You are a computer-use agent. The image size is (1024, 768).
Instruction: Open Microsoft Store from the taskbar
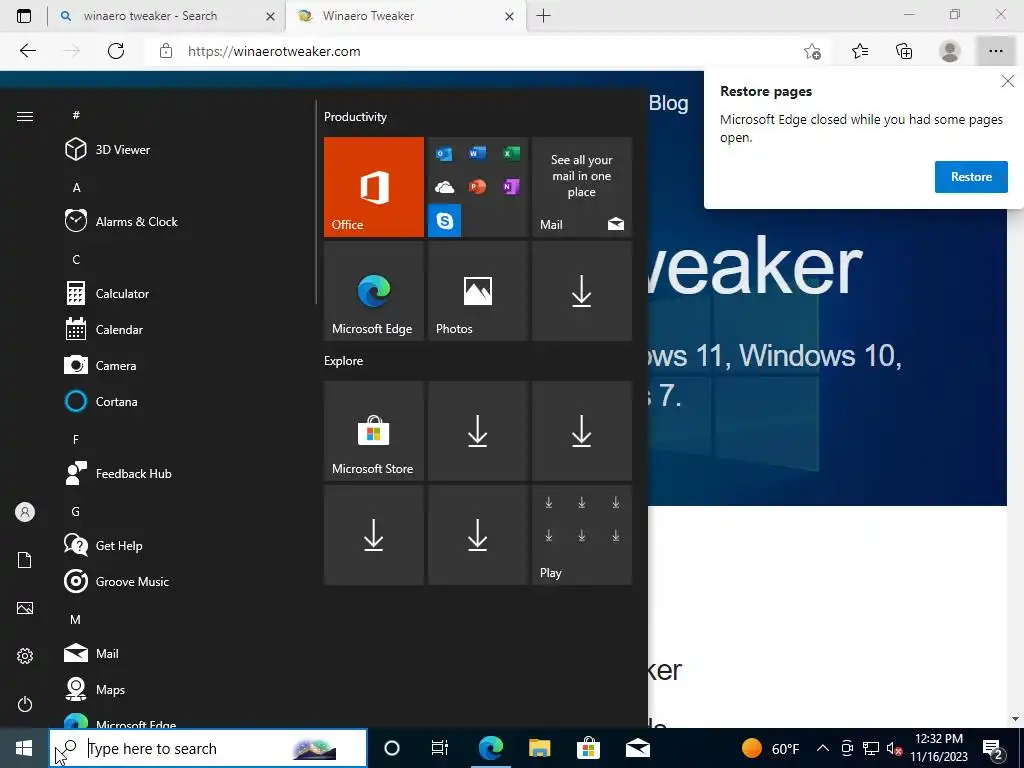click(x=588, y=748)
